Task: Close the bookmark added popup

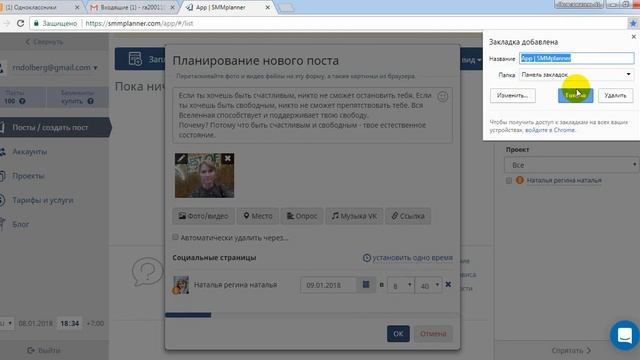Action: (x=633, y=37)
